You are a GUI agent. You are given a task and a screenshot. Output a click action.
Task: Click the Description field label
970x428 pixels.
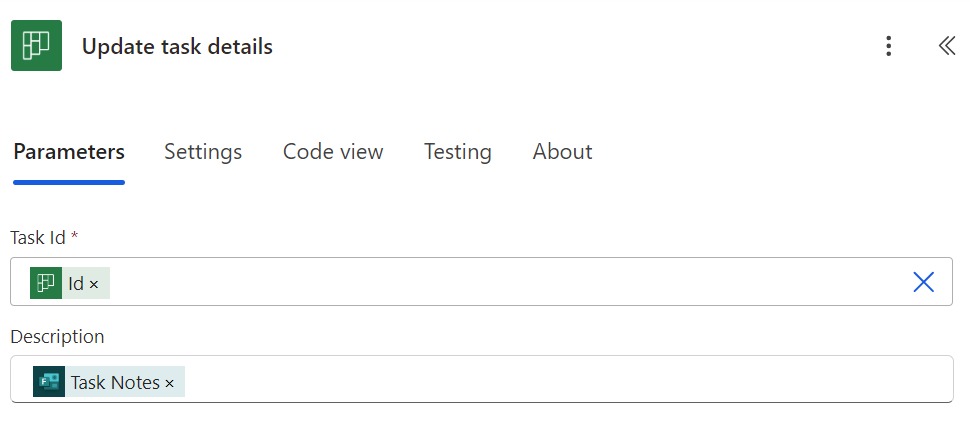[x=57, y=337]
